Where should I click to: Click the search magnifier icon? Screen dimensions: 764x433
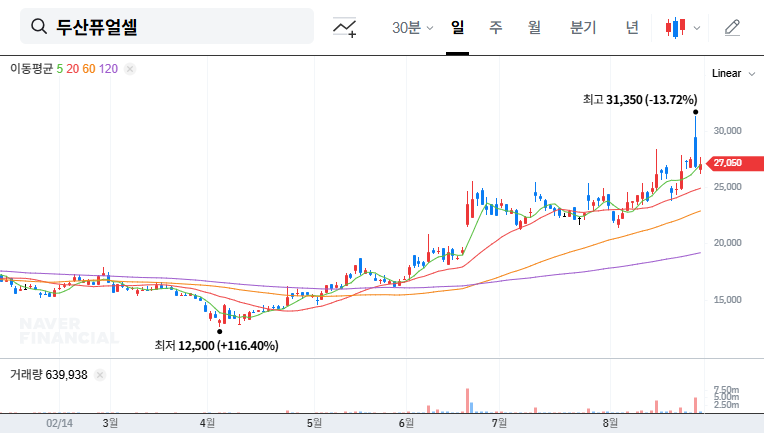tap(39, 26)
